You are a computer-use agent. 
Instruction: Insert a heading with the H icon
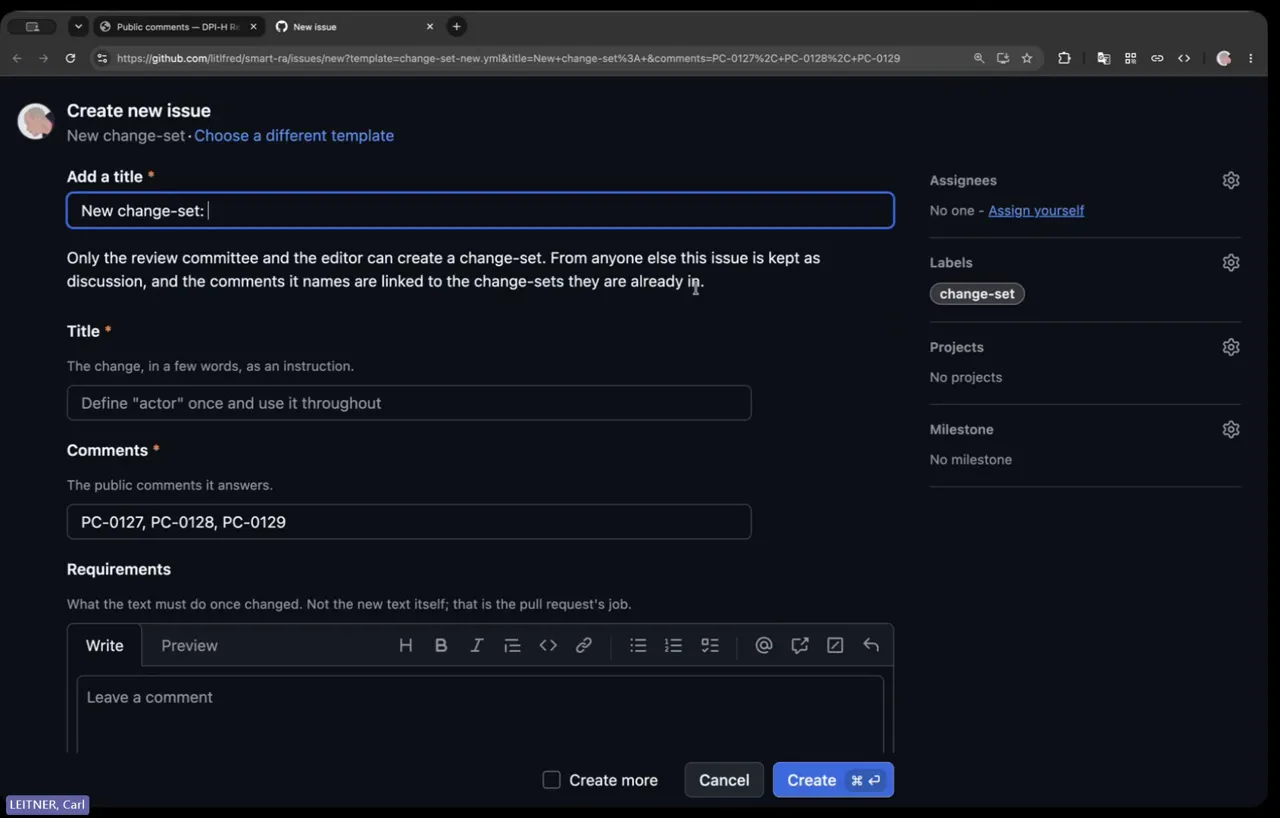point(406,645)
